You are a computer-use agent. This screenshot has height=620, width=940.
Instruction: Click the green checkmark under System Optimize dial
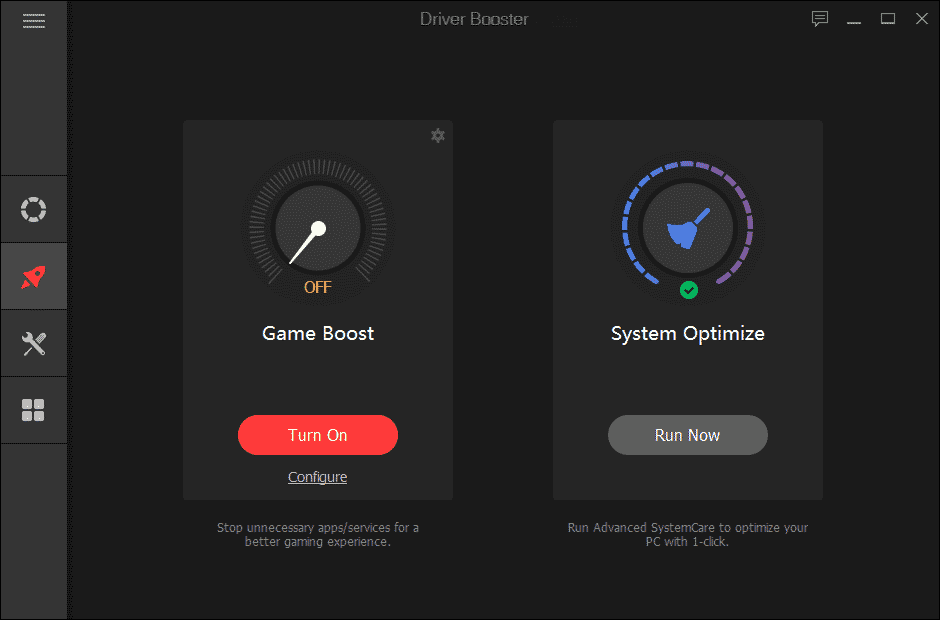[x=688, y=290]
